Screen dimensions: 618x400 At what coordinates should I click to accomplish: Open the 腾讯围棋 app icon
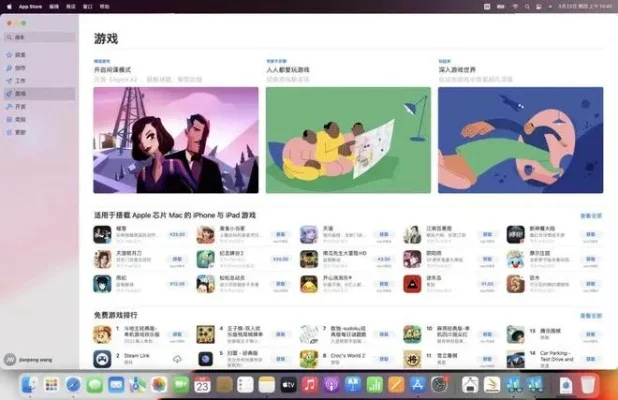[516, 334]
